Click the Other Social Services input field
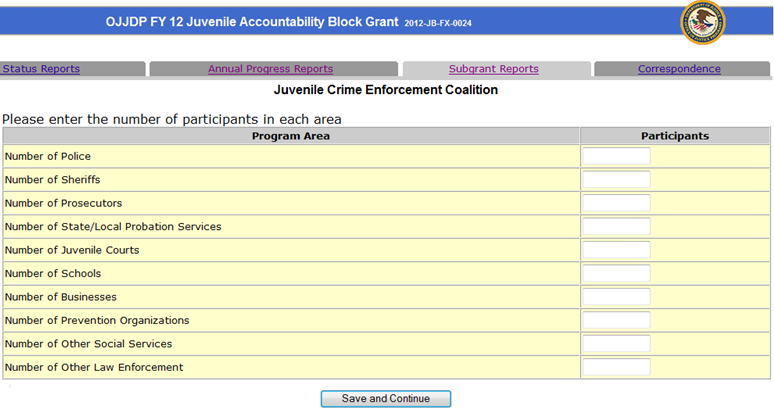 pyautogui.click(x=616, y=344)
